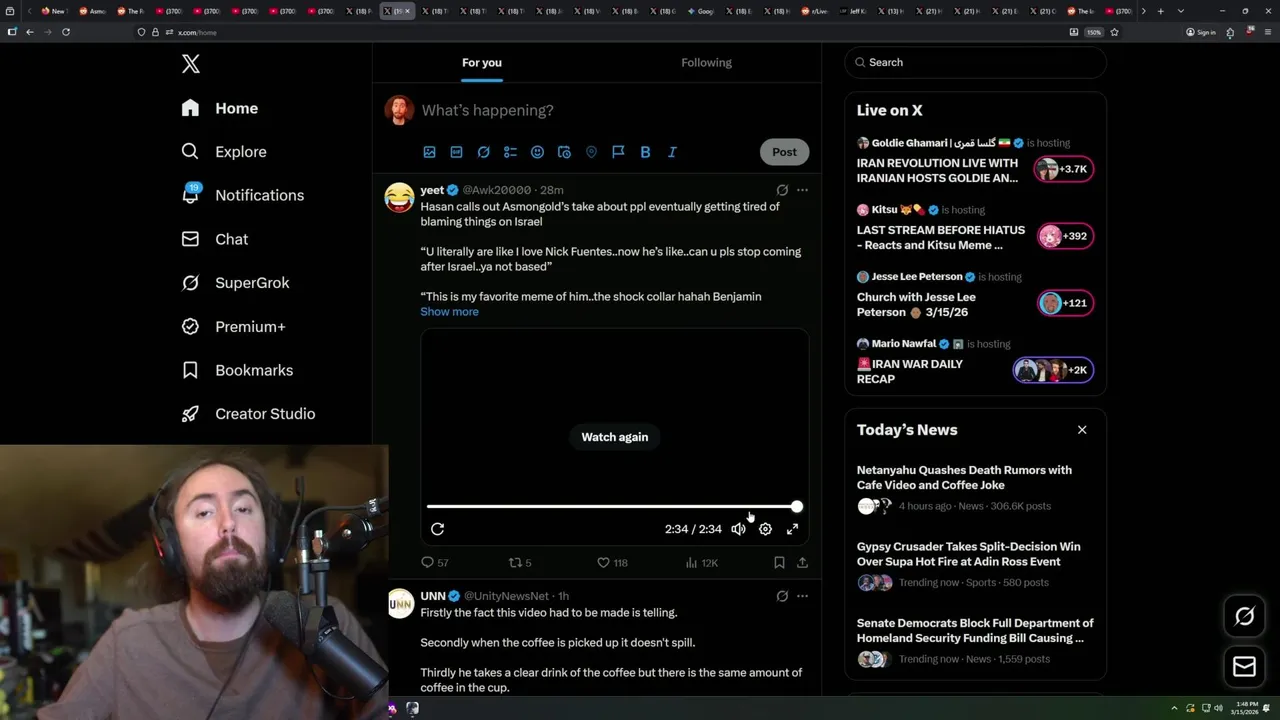
Task: Schedule the post with the calendar icon
Action: coord(564,152)
